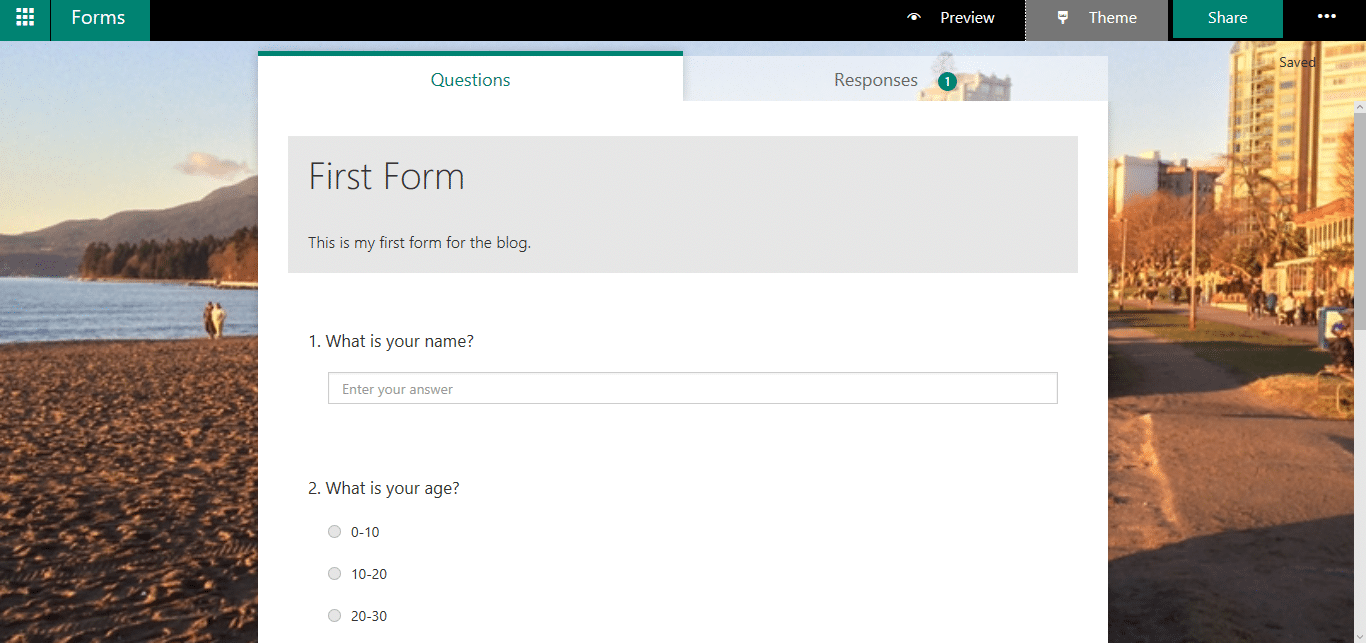Open the More options ellipsis menu
Image resolution: width=1366 pixels, height=643 pixels.
(x=1327, y=17)
